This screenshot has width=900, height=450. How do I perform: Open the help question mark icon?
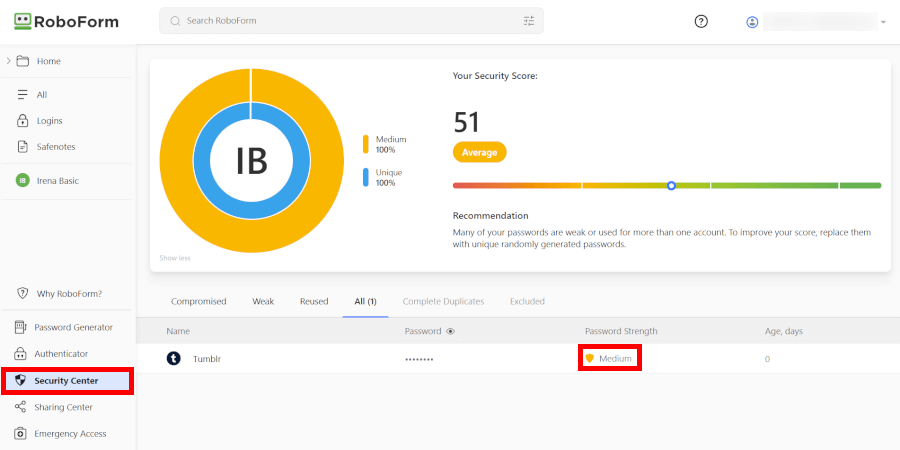click(701, 21)
